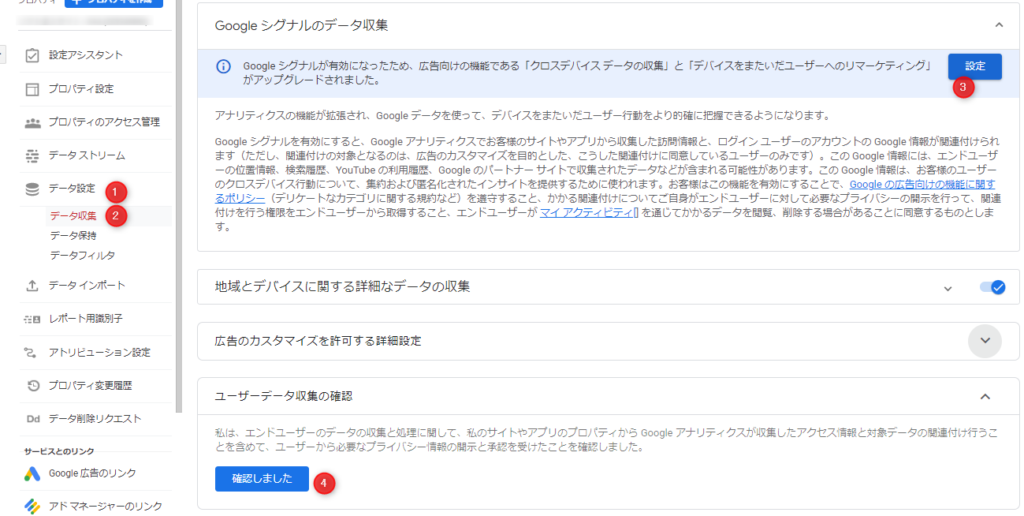Click the プロパティのアクセス管理 people icon

coord(32,122)
